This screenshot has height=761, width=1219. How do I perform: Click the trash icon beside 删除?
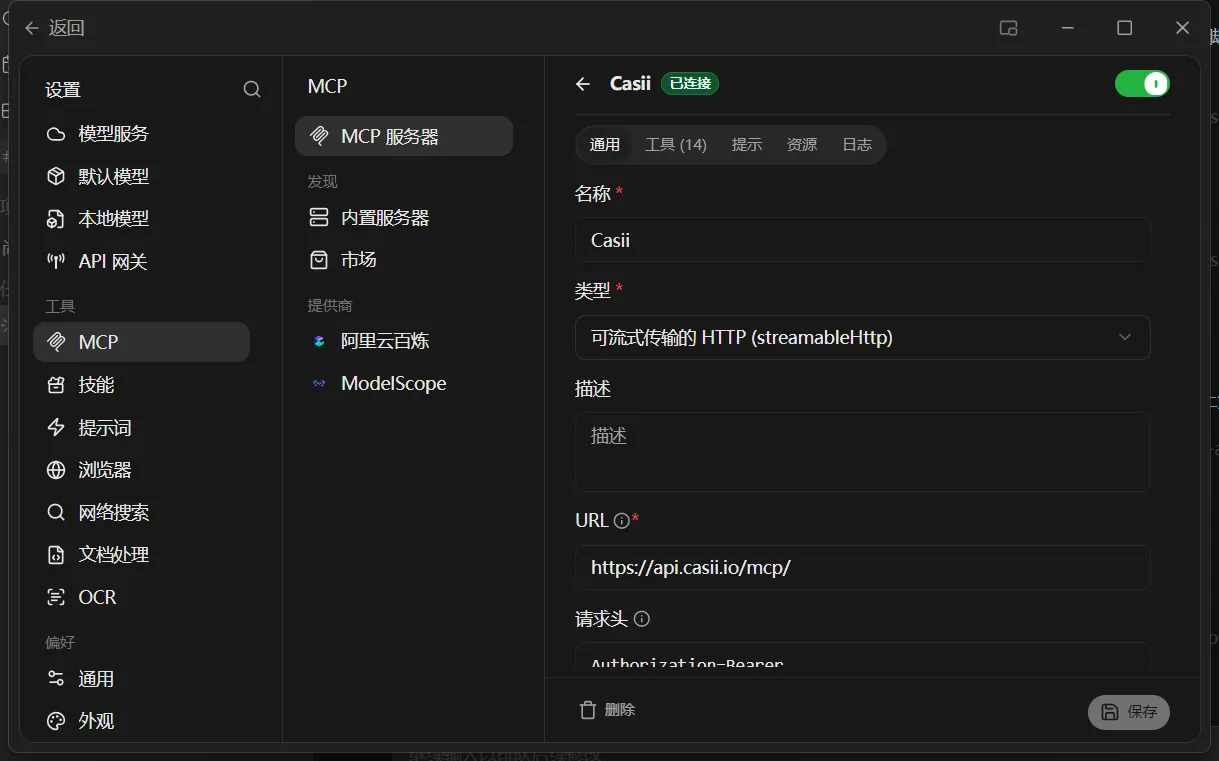coord(588,710)
